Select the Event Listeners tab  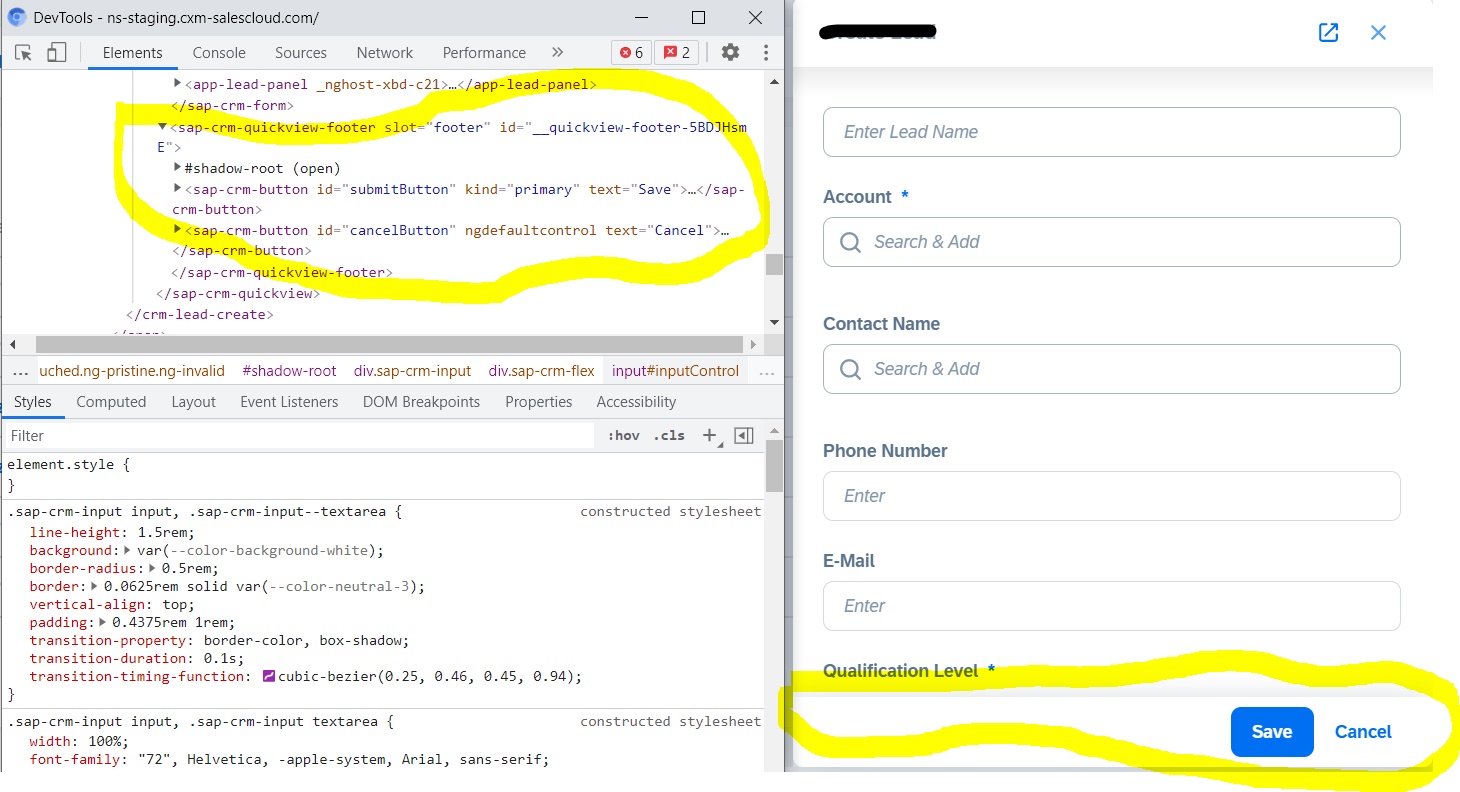(289, 401)
